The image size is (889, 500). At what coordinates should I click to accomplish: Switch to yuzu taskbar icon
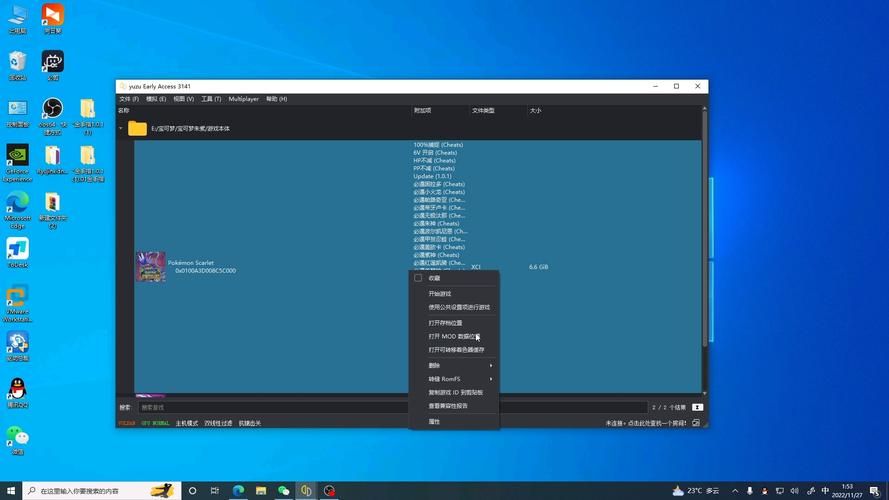(x=306, y=491)
